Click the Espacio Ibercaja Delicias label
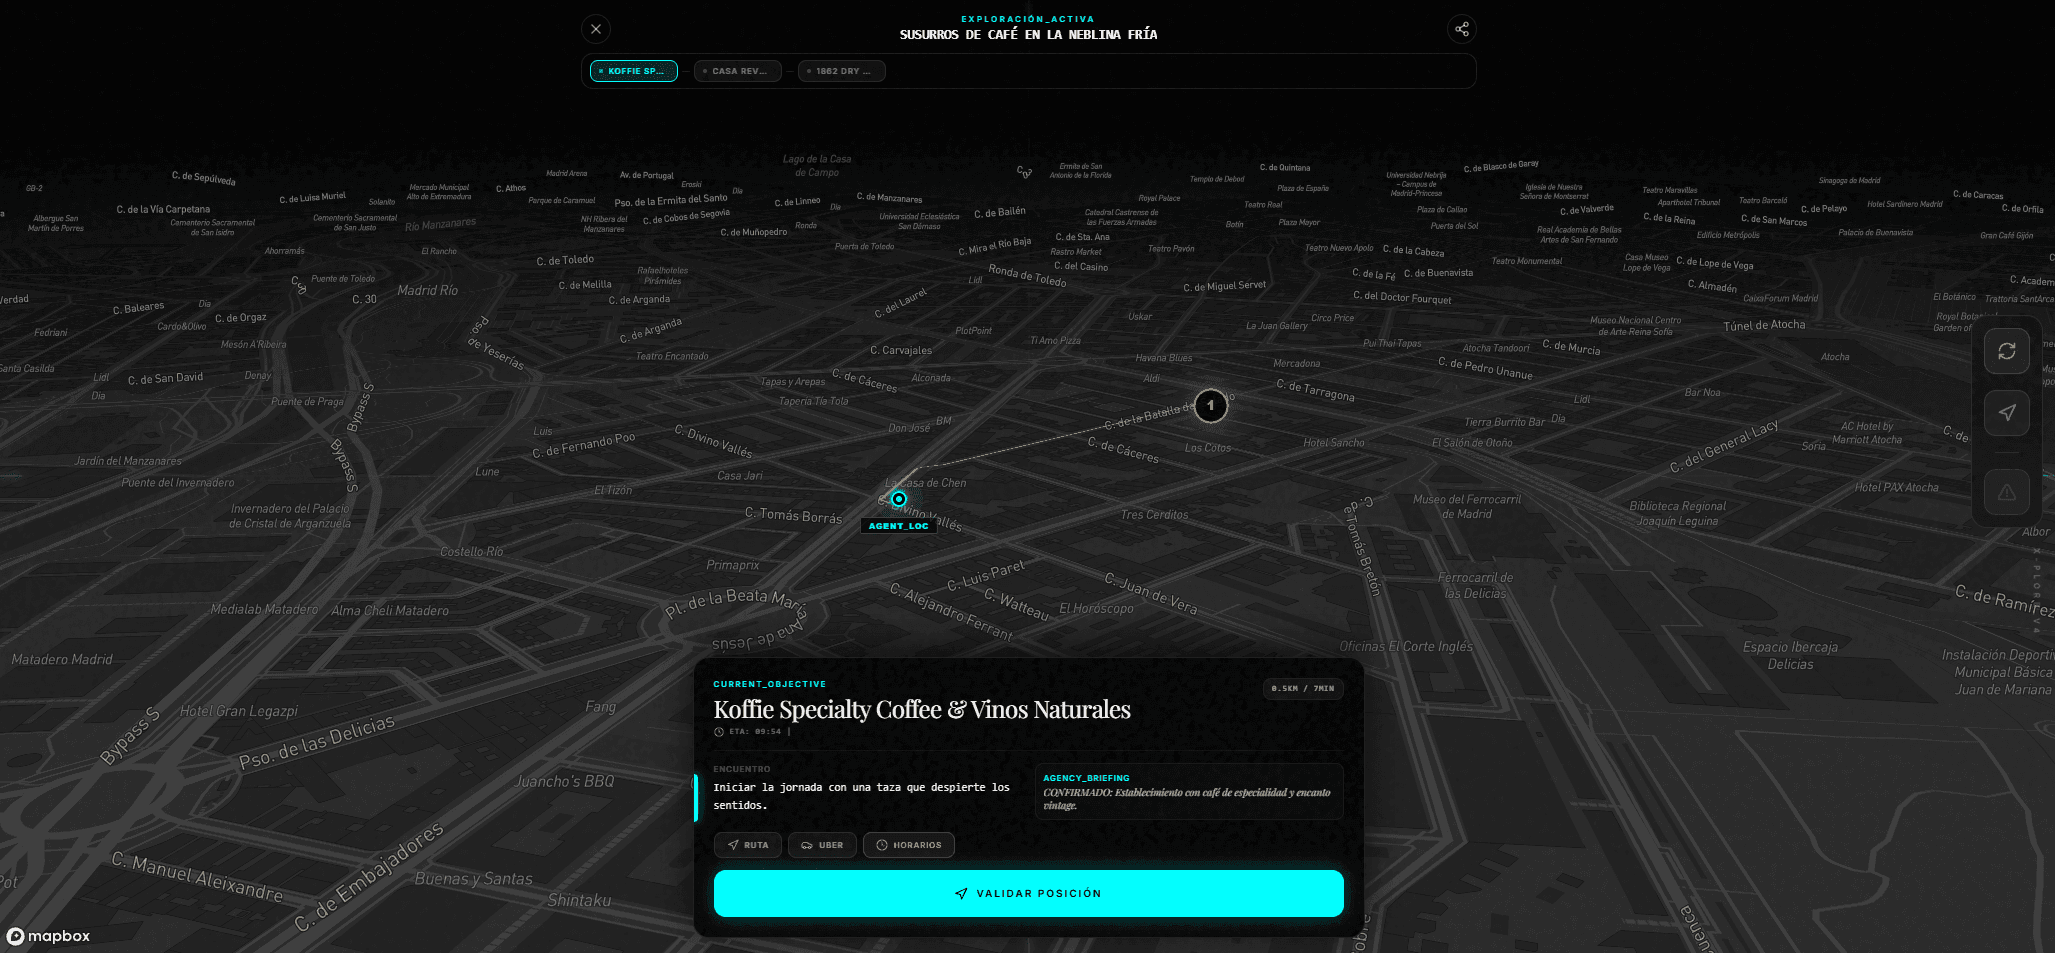 [x=1790, y=655]
